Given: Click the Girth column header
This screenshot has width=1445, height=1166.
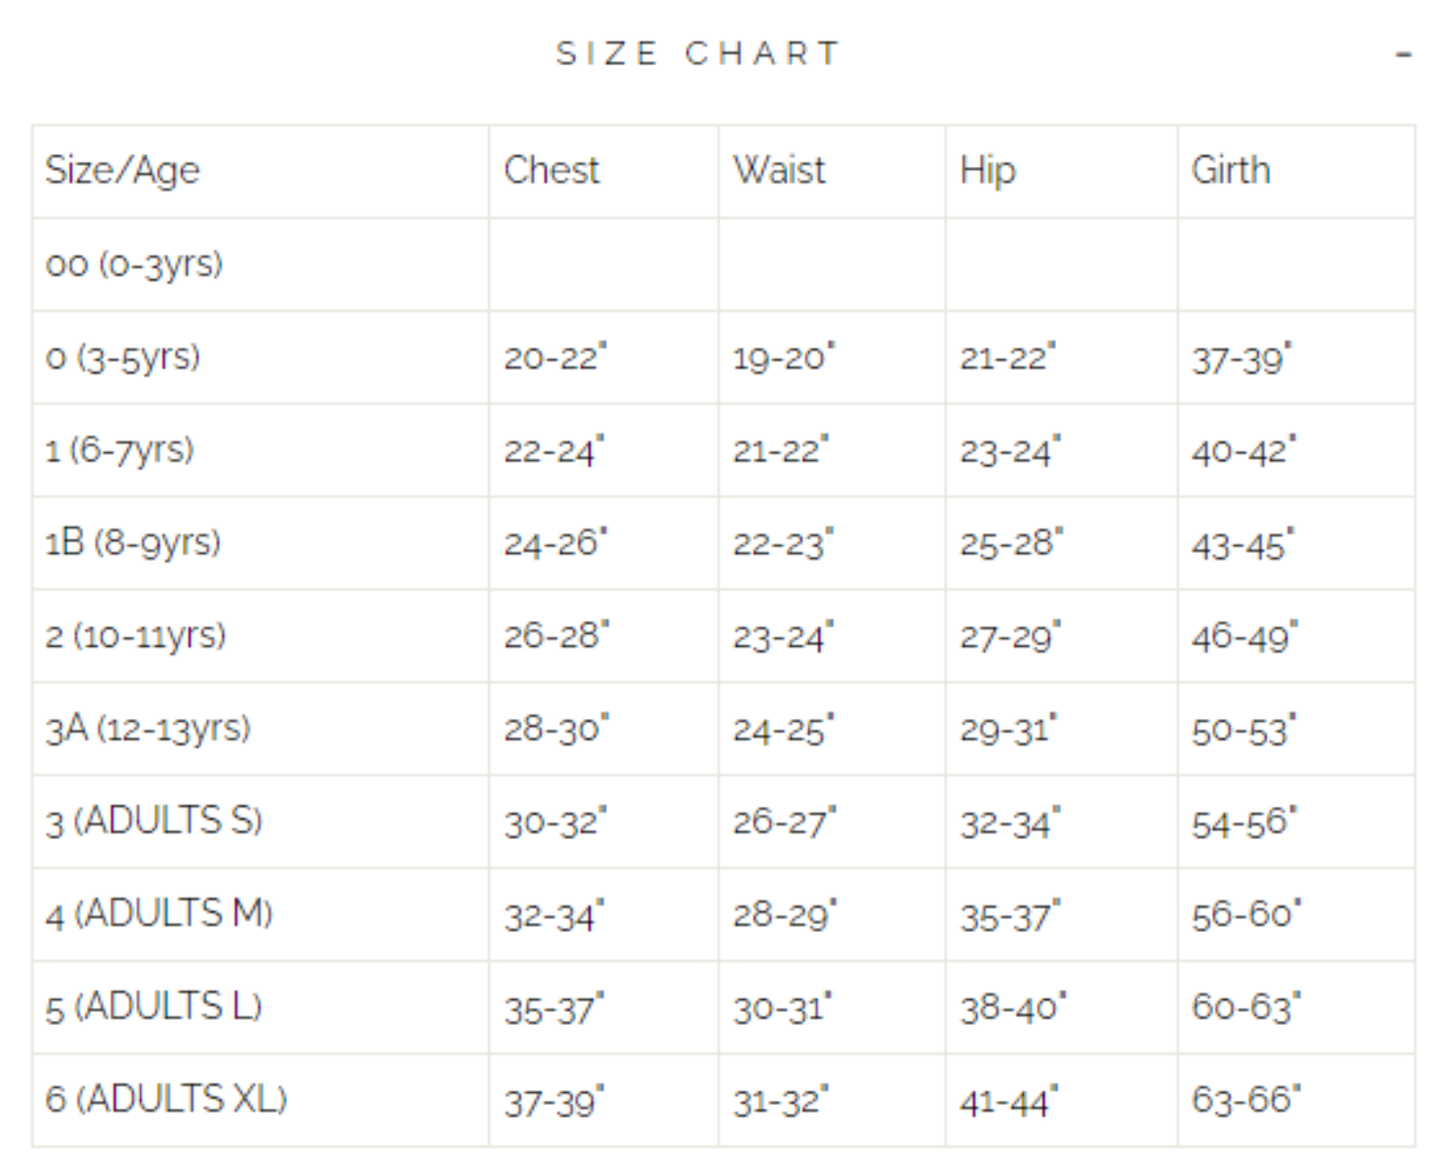Looking at the screenshot, I should 1230,171.
